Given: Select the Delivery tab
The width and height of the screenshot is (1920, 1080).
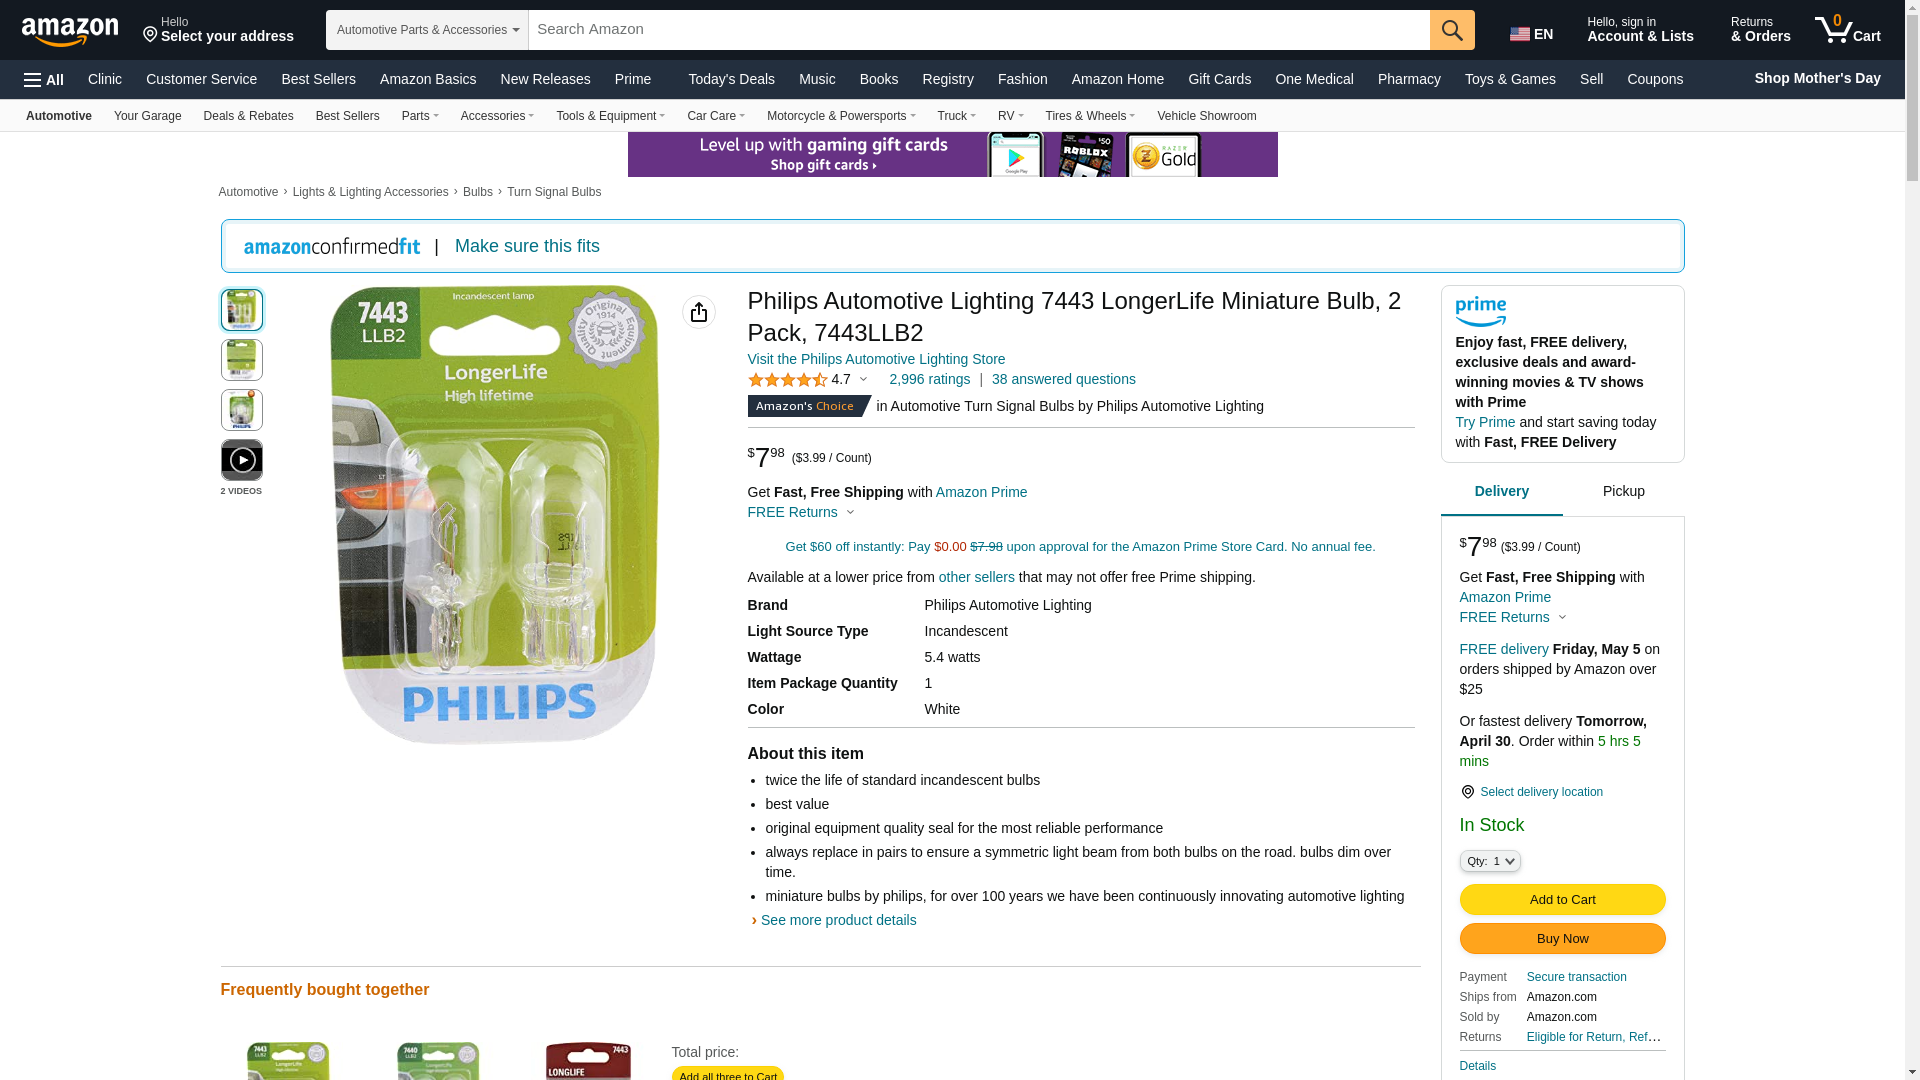Looking at the screenshot, I should [x=1502, y=491].
